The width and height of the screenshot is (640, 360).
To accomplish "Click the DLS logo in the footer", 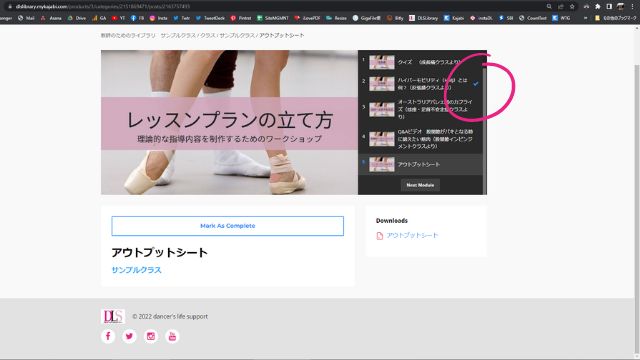I will click(x=113, y=316).
